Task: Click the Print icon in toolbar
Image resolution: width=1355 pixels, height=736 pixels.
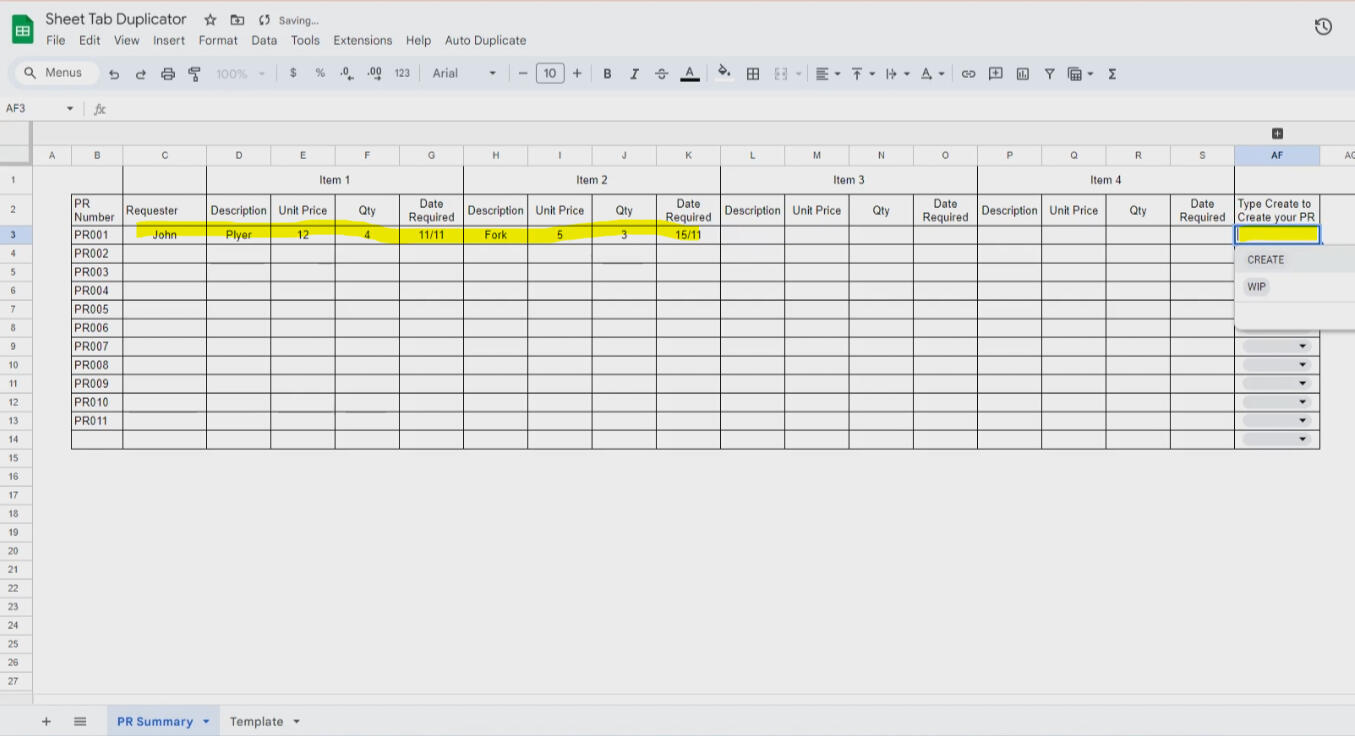Action: [x=168, y=74]
